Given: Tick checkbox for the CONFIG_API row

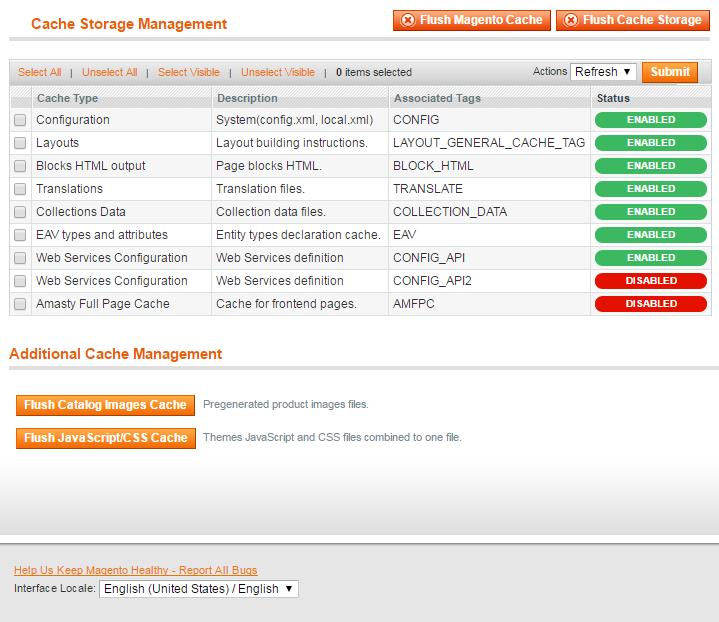Looking at the screenshot, I should click(20, 258).
